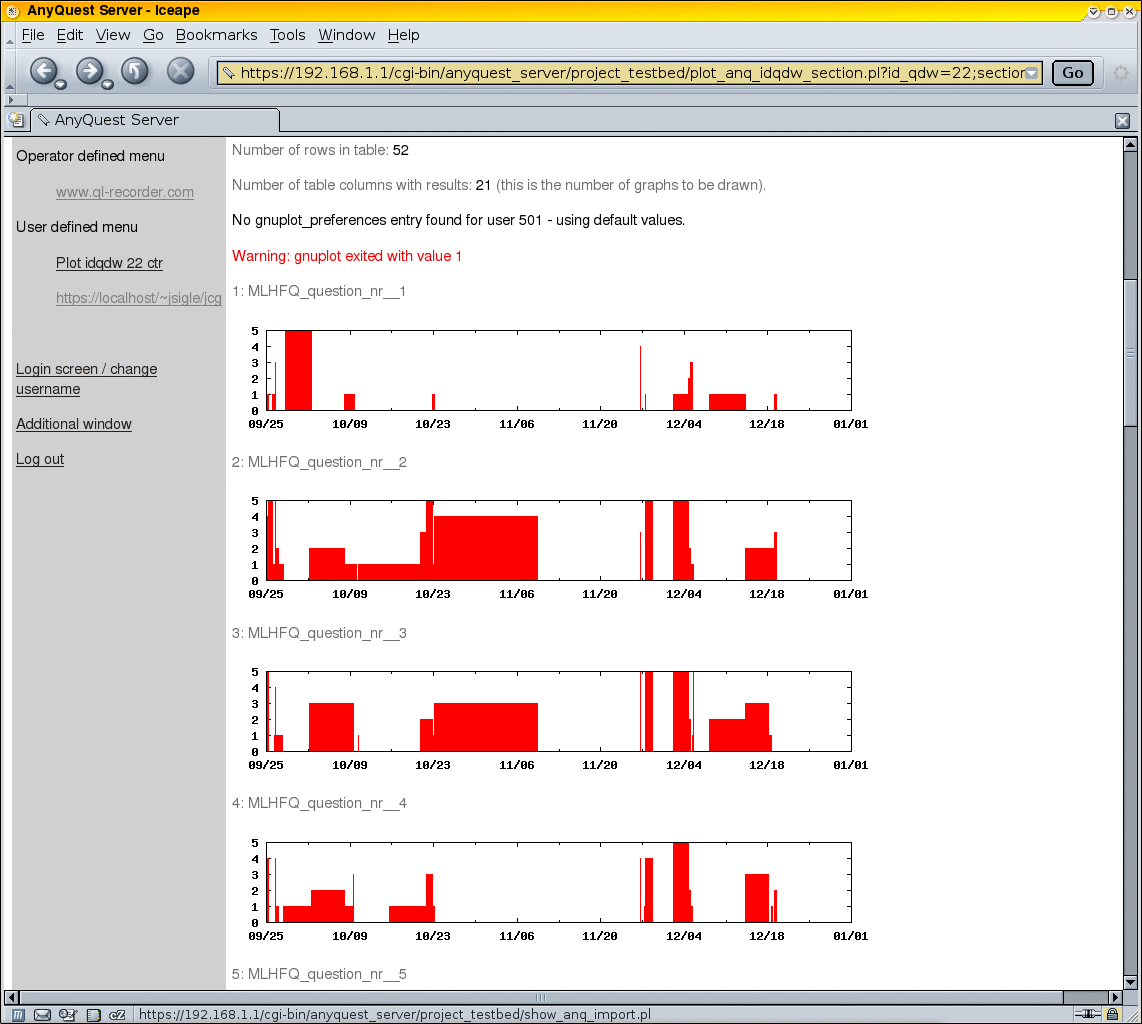This screenshot has height=1024, width=1142.
Task: Go back with the Back arrow button
Action: [43, 71]
